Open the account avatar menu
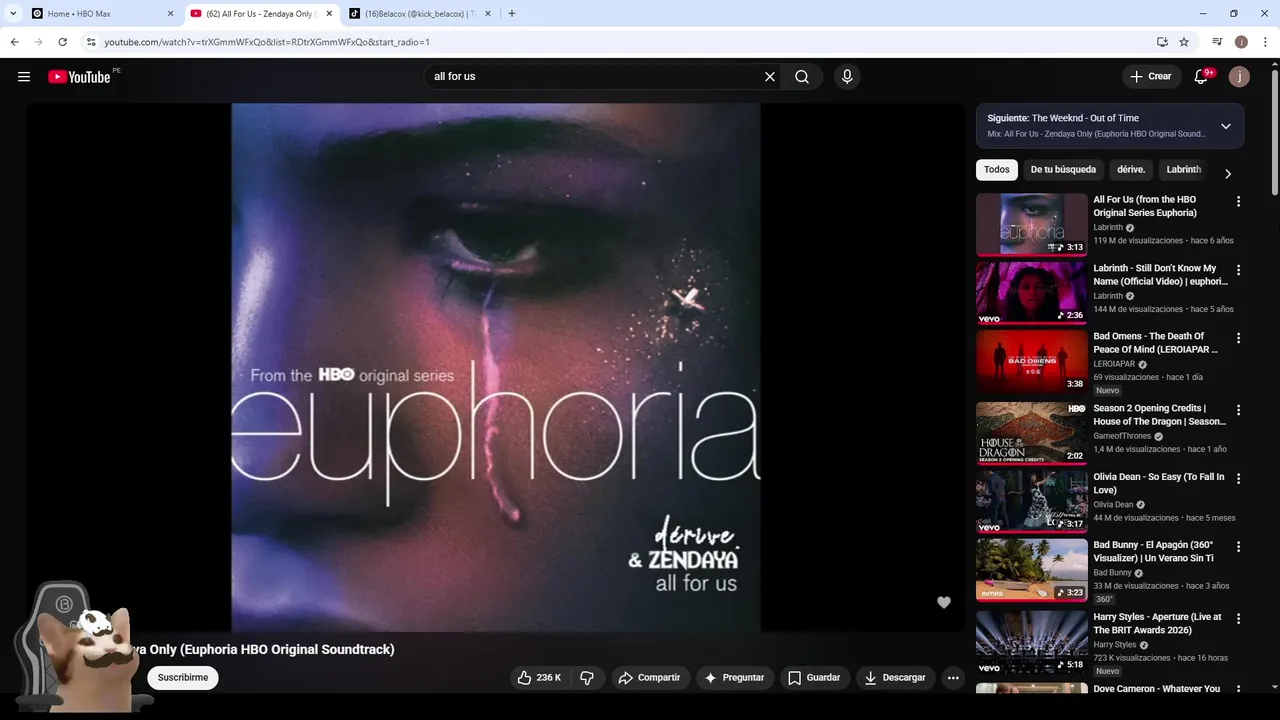This screenshot has width=1280, height=720. 1239,77
